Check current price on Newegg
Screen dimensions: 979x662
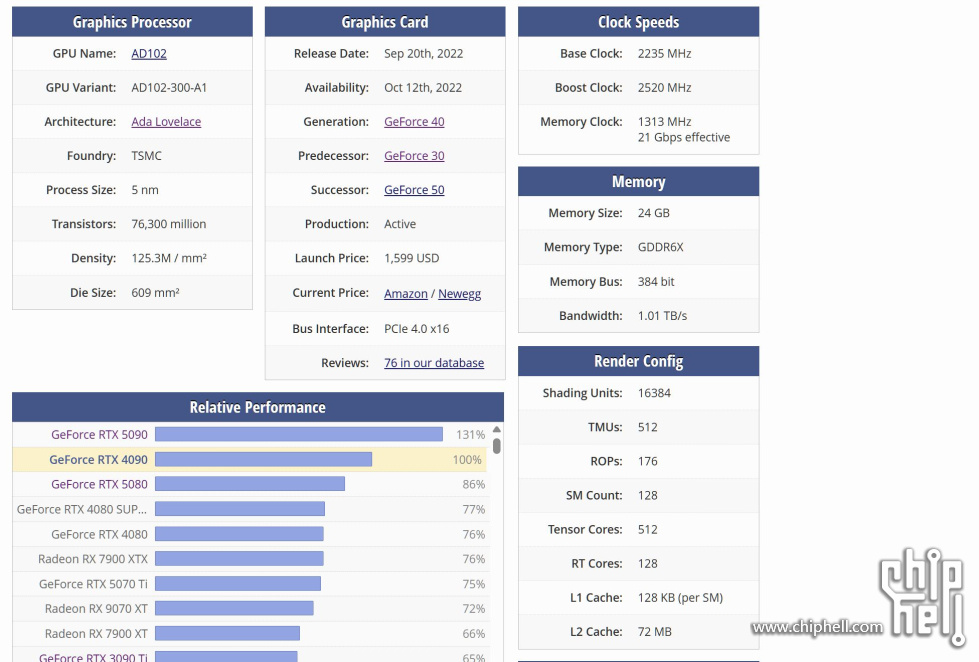460,294
